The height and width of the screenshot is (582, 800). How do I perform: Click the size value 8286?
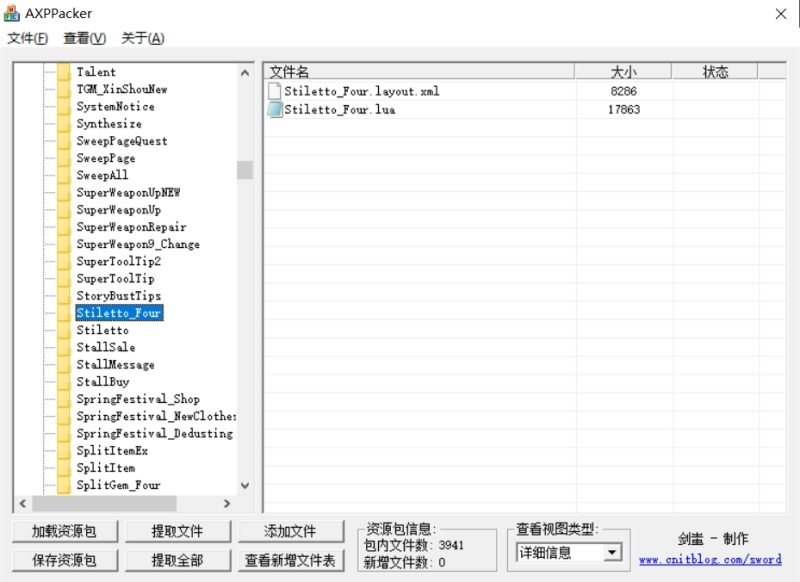(x=623, y=91)
